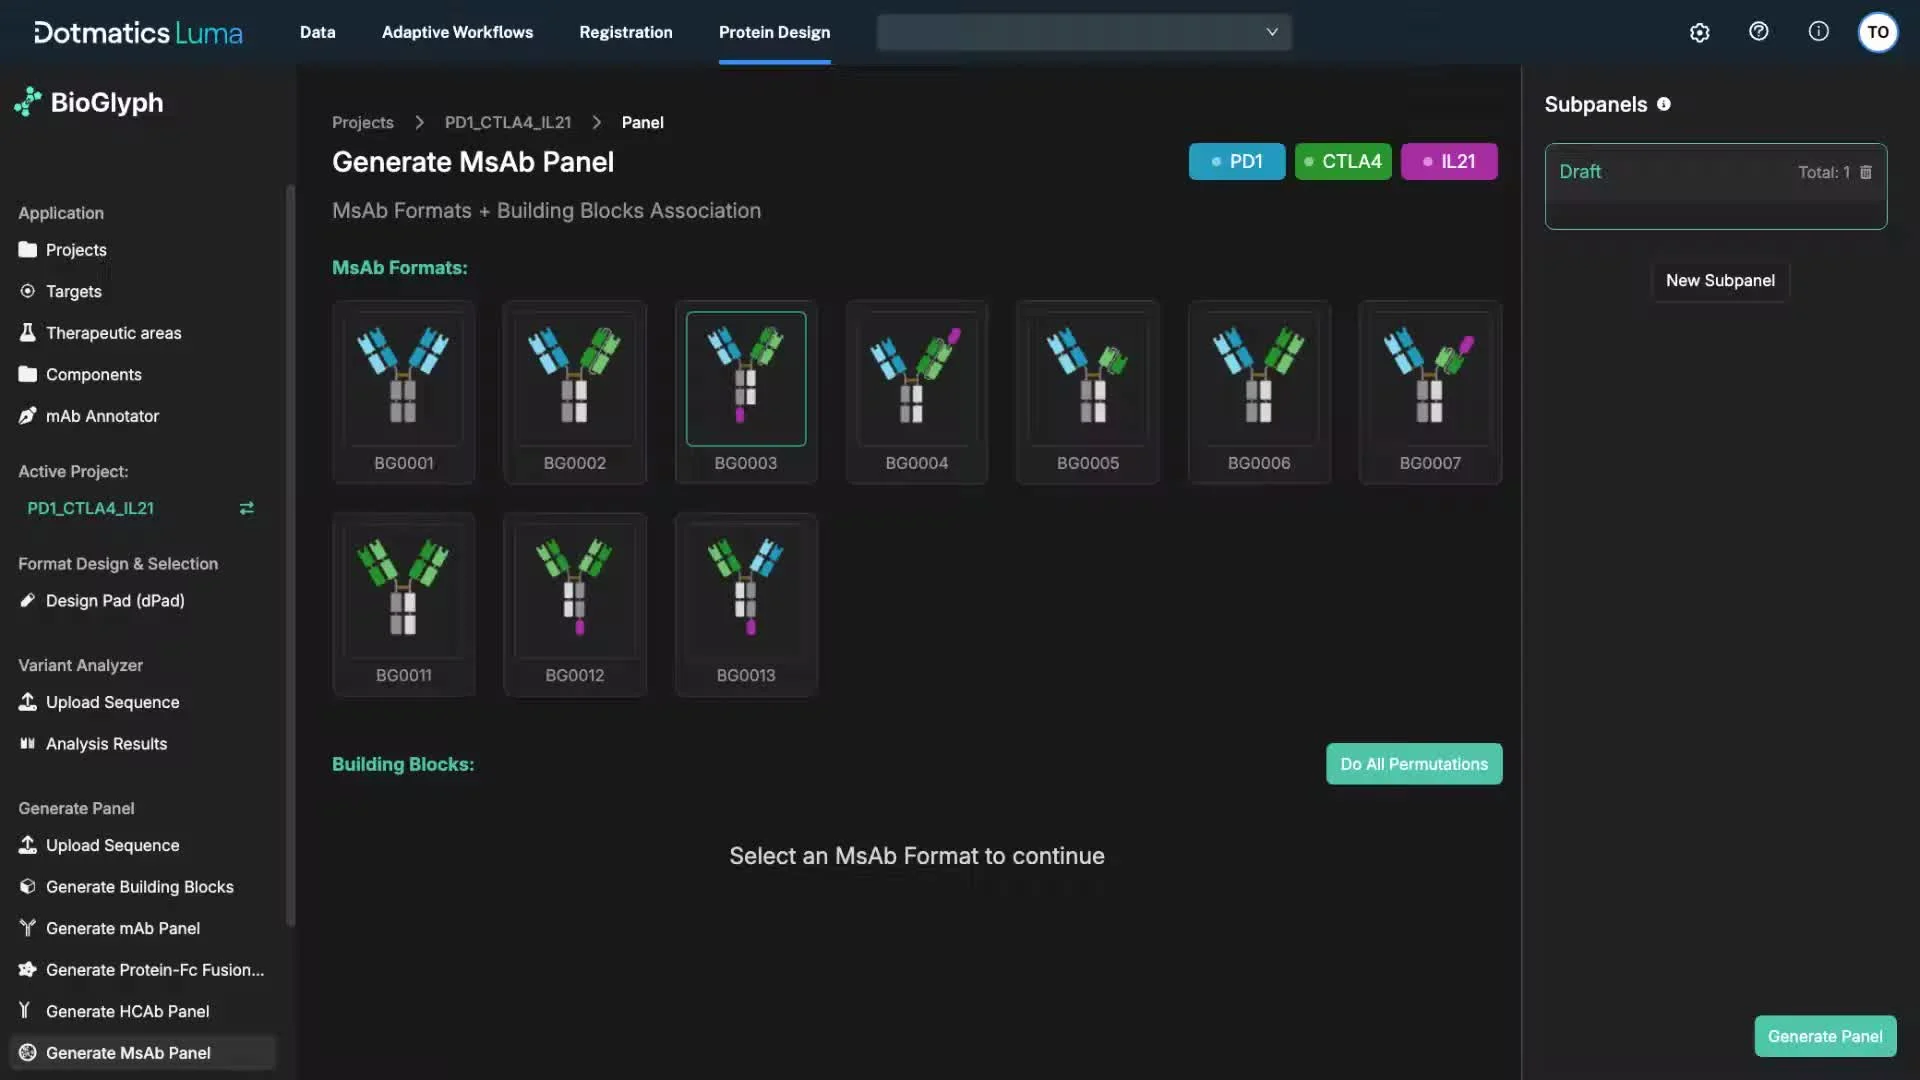
Task: Delete Draft subpanel with trash icon
Action: point(1865,172)
